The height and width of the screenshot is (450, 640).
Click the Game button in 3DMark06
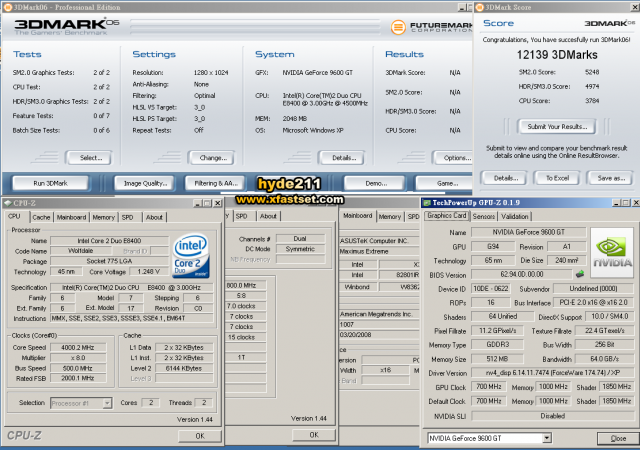point(444,183)
